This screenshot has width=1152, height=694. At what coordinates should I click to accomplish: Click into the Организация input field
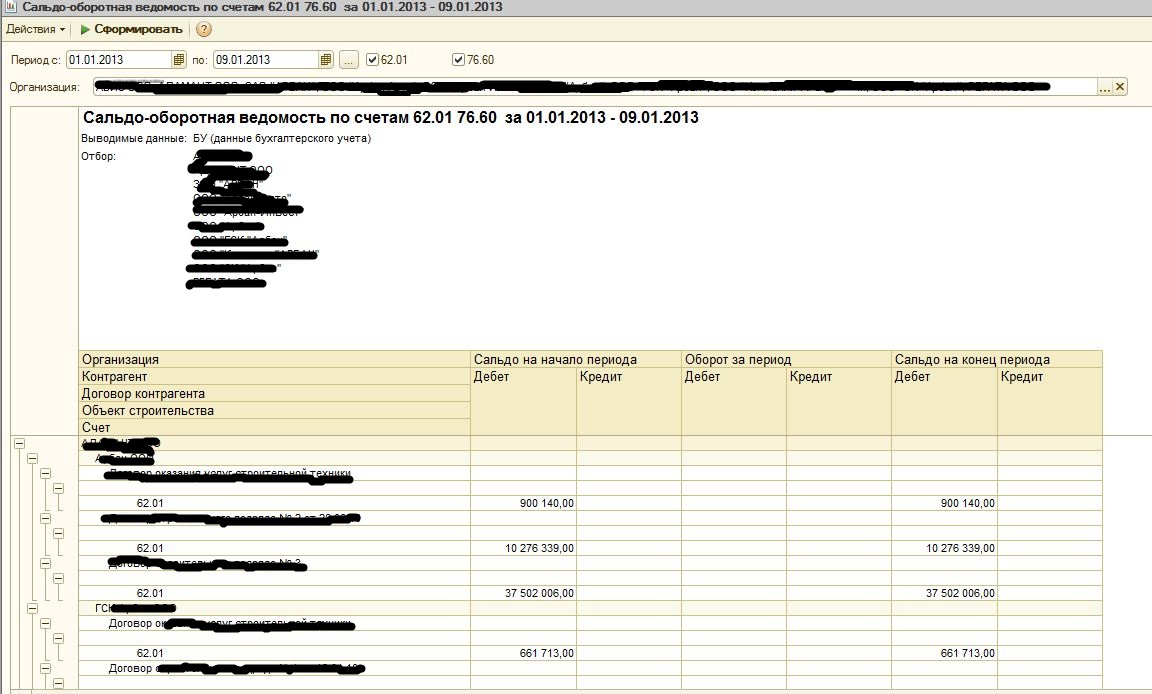point(595,87)
